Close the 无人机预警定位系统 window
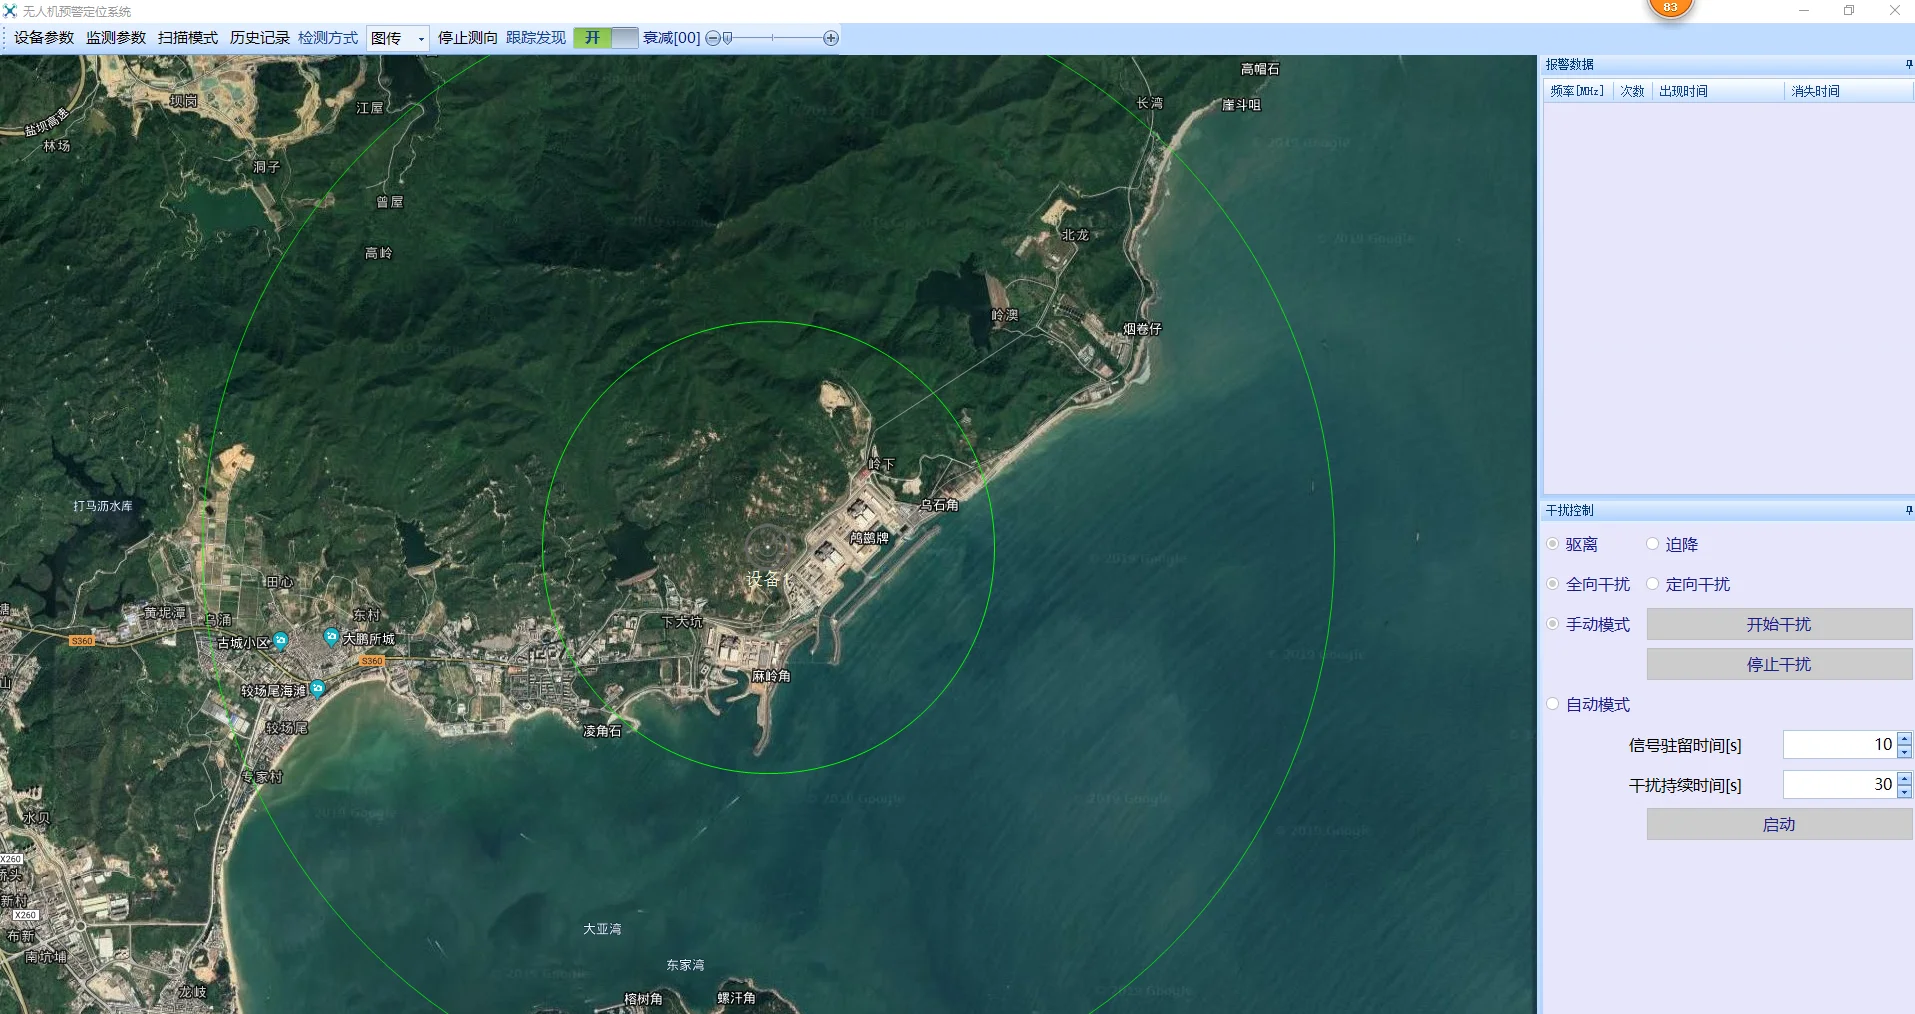The width and height of the screenshot is (1915, 1014). (x=1894, y=11)
